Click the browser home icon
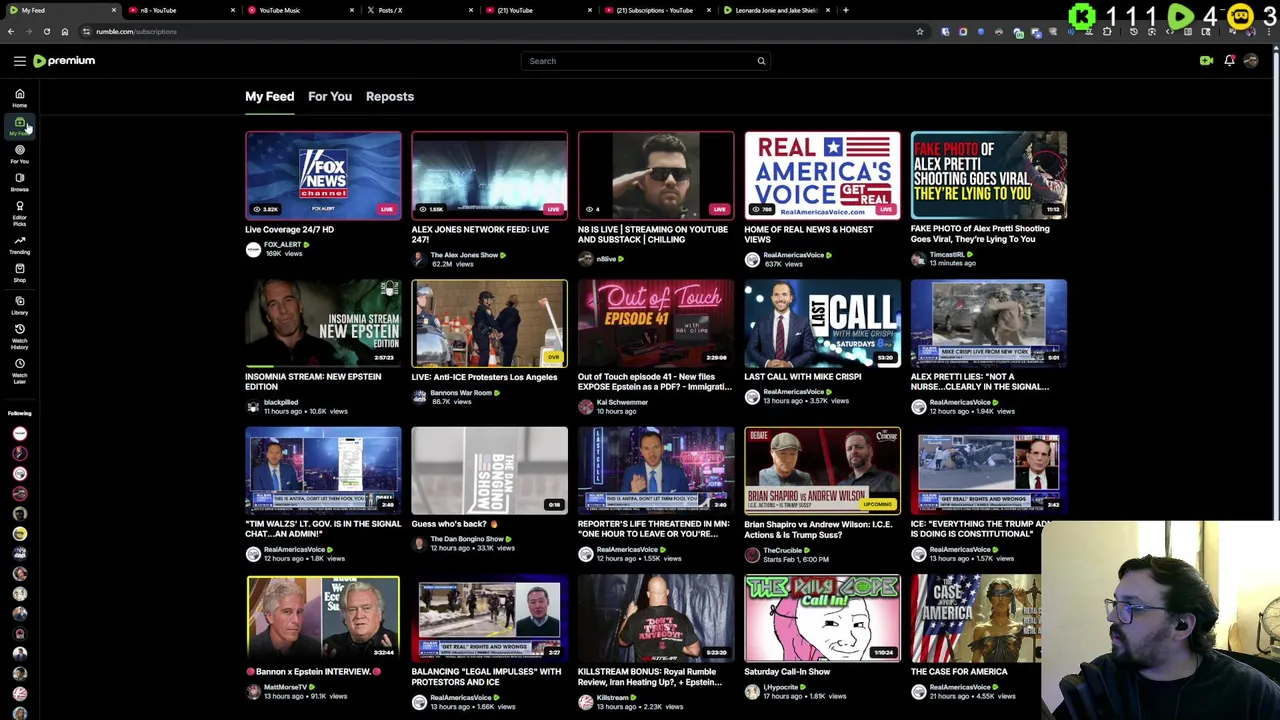Viewport: 1280px width, 720px height. (64, 31)
